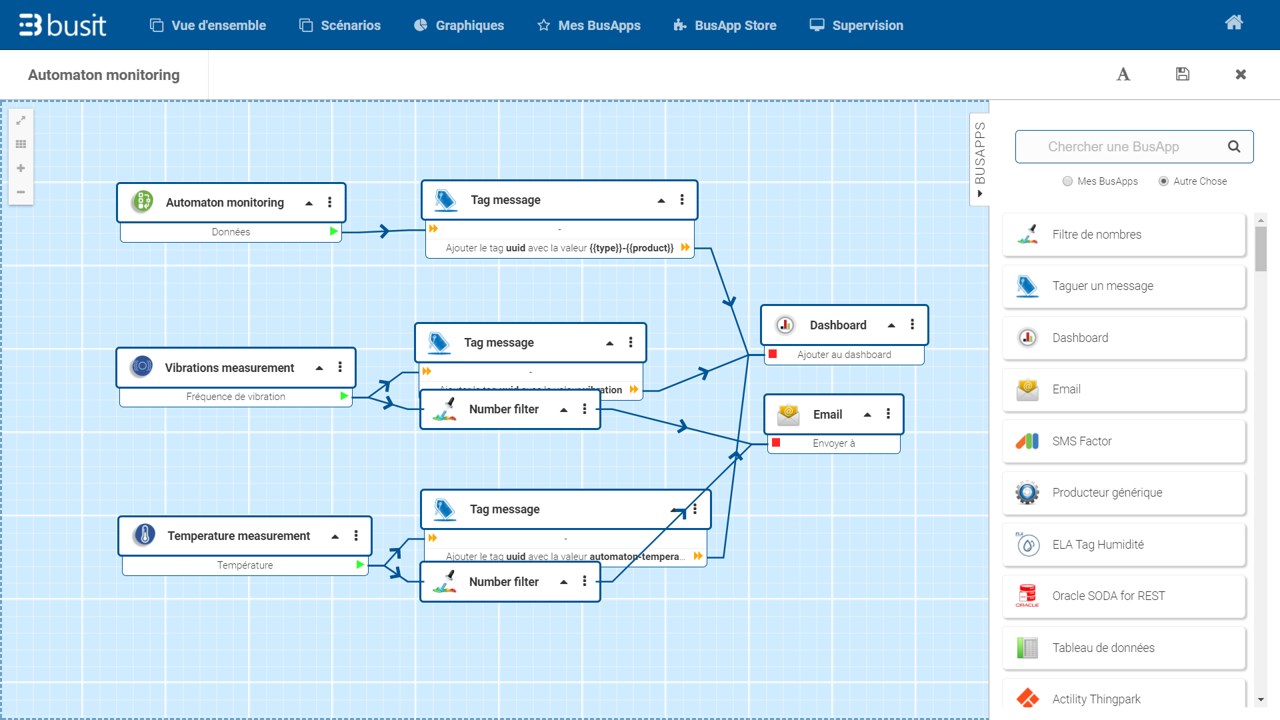Open Mes BusApps in top navigation
This screenshot has height=720, width=1280.
[589, 25]
